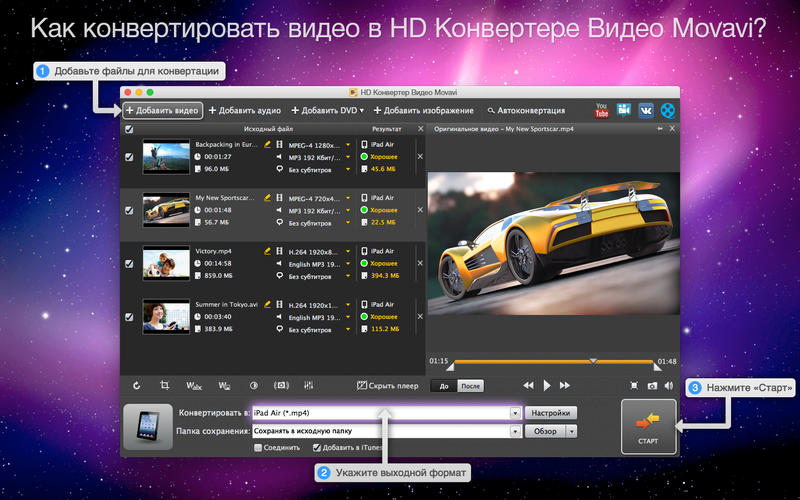This screenshot has height=500, width=800.
Task: Open the arrow next to Обзор
Action: (x=572, y=432)
